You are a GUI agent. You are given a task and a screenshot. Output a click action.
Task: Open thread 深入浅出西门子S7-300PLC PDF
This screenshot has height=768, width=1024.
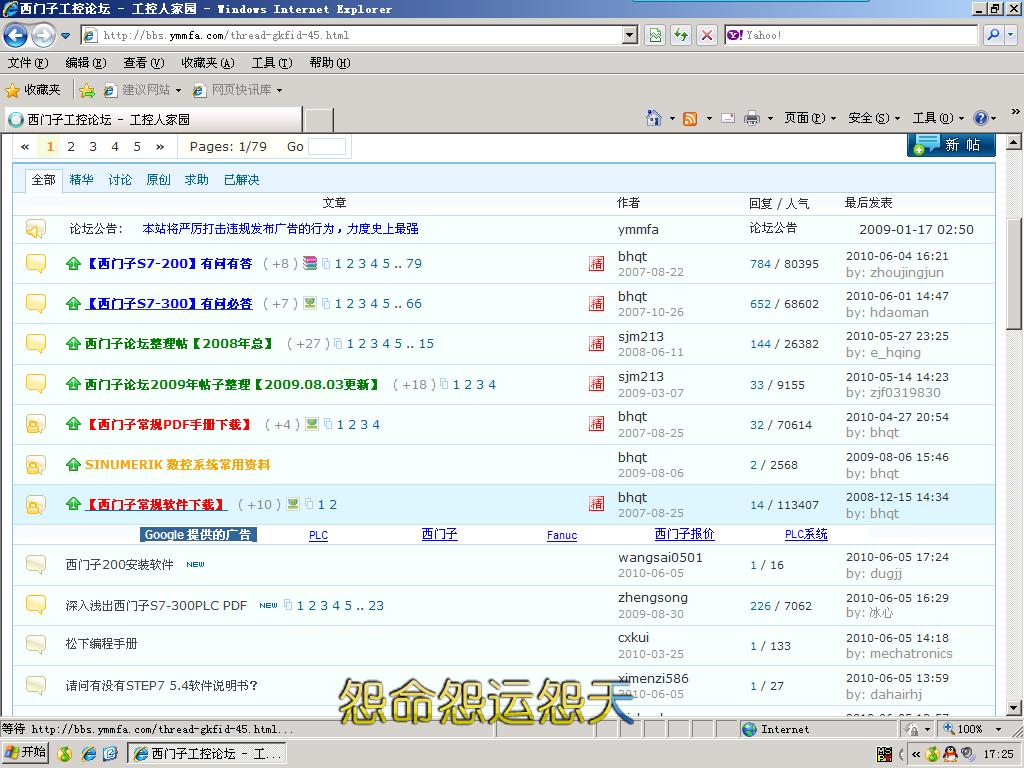(156, 605)
